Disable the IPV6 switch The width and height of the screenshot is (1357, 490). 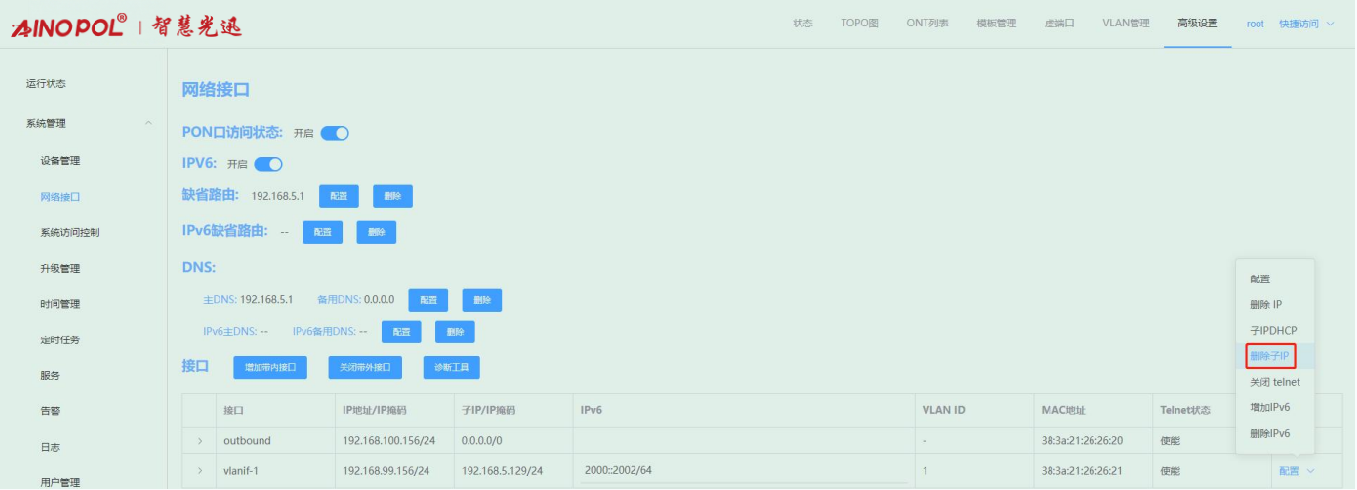[268, 165]
